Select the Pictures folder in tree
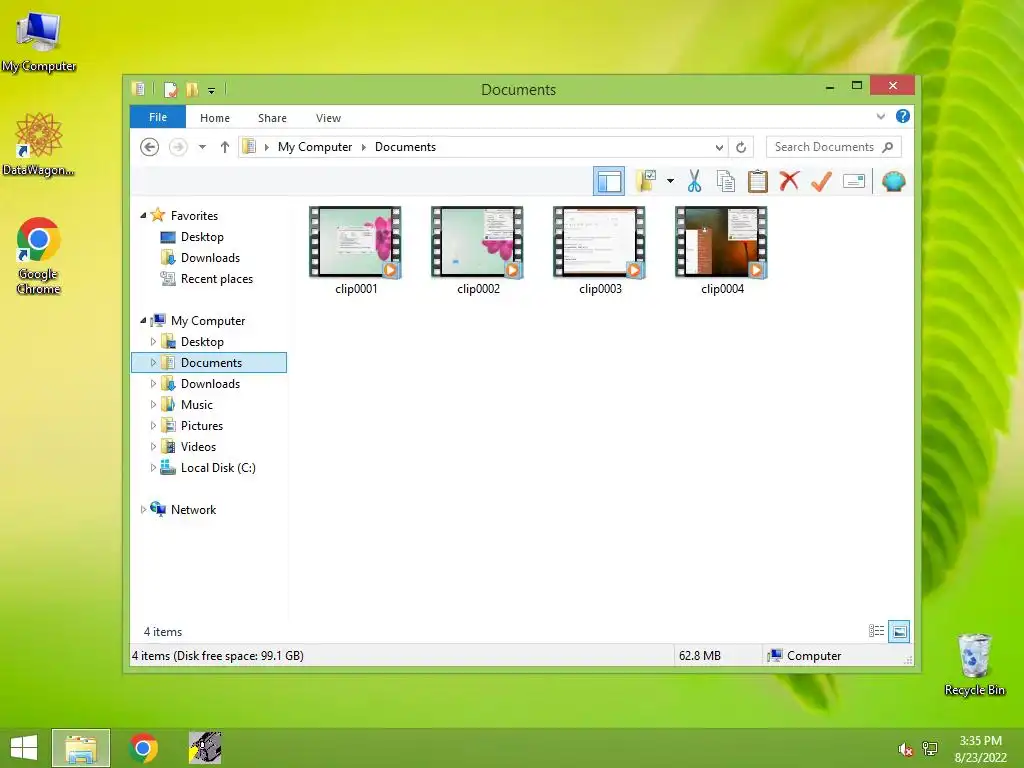Image resolution: width=1024 pixels, height=768 pixels. (x=202, y=426)
